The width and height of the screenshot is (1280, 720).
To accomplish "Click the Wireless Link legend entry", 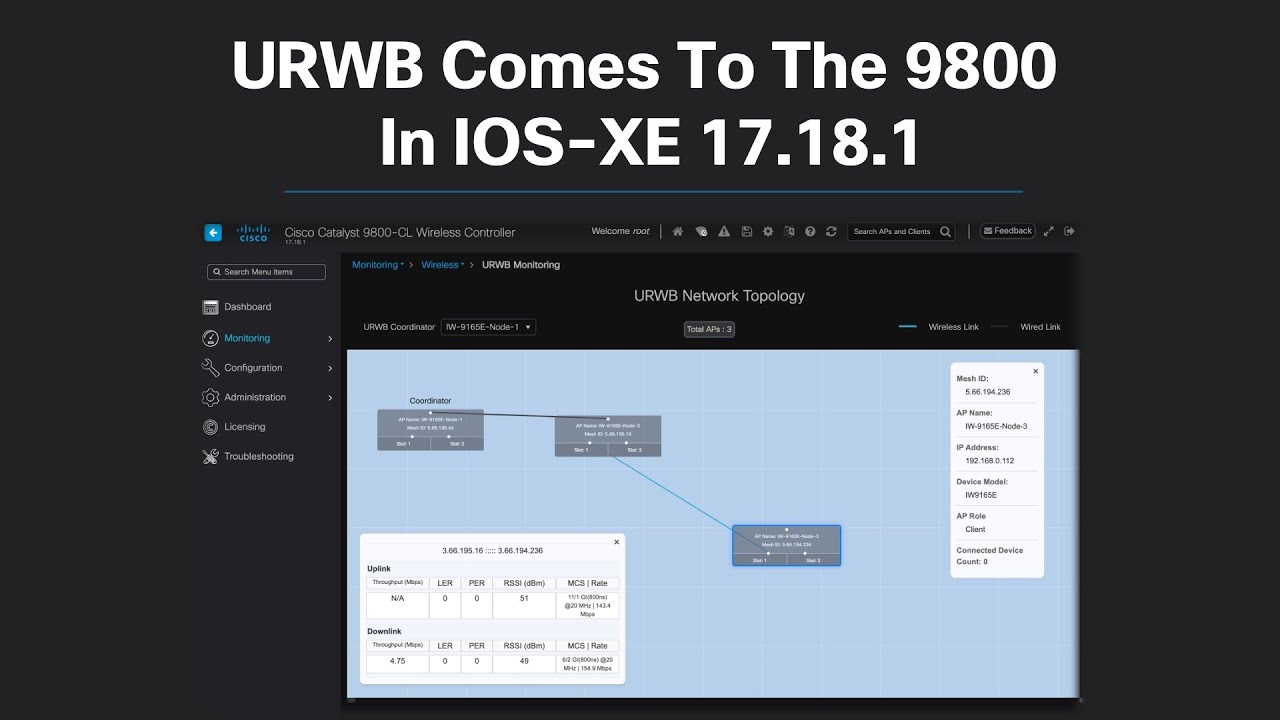I will [939, 327].
